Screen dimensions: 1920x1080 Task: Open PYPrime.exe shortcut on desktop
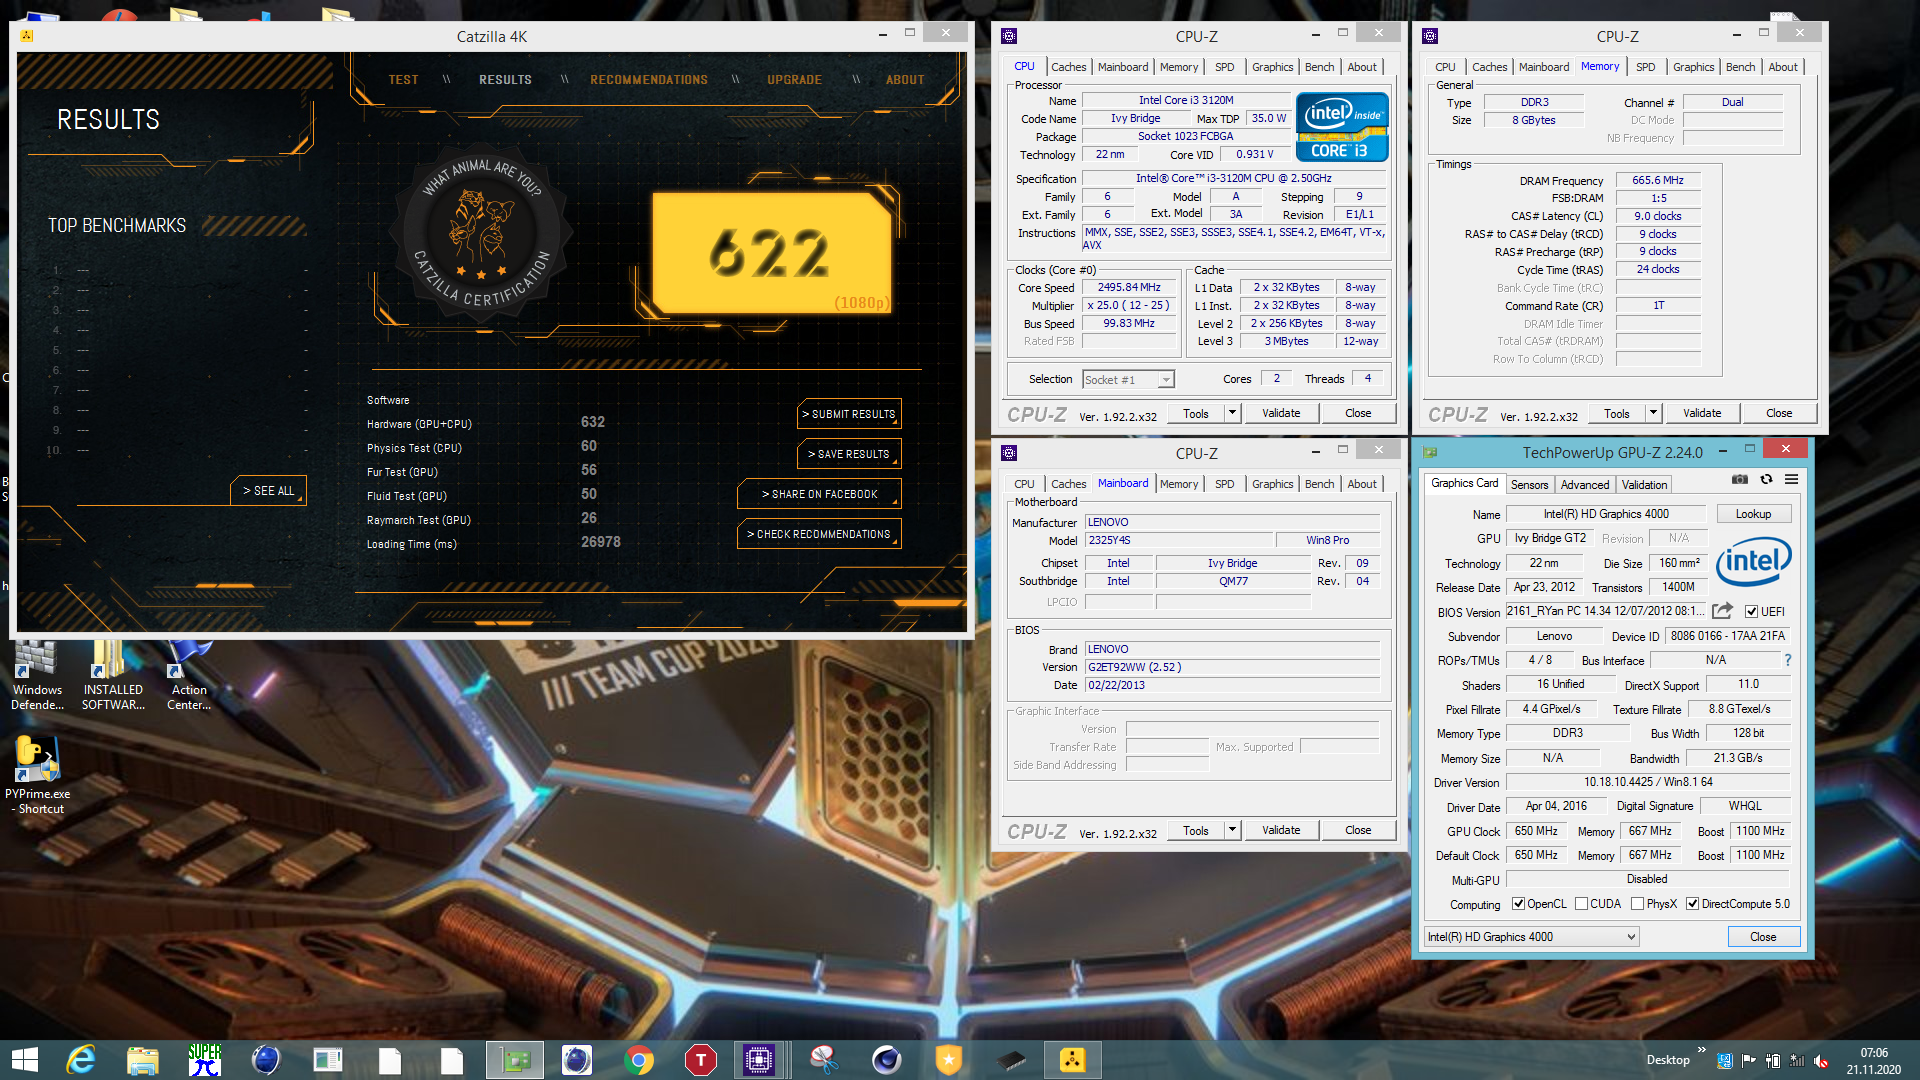coord(38,777)
